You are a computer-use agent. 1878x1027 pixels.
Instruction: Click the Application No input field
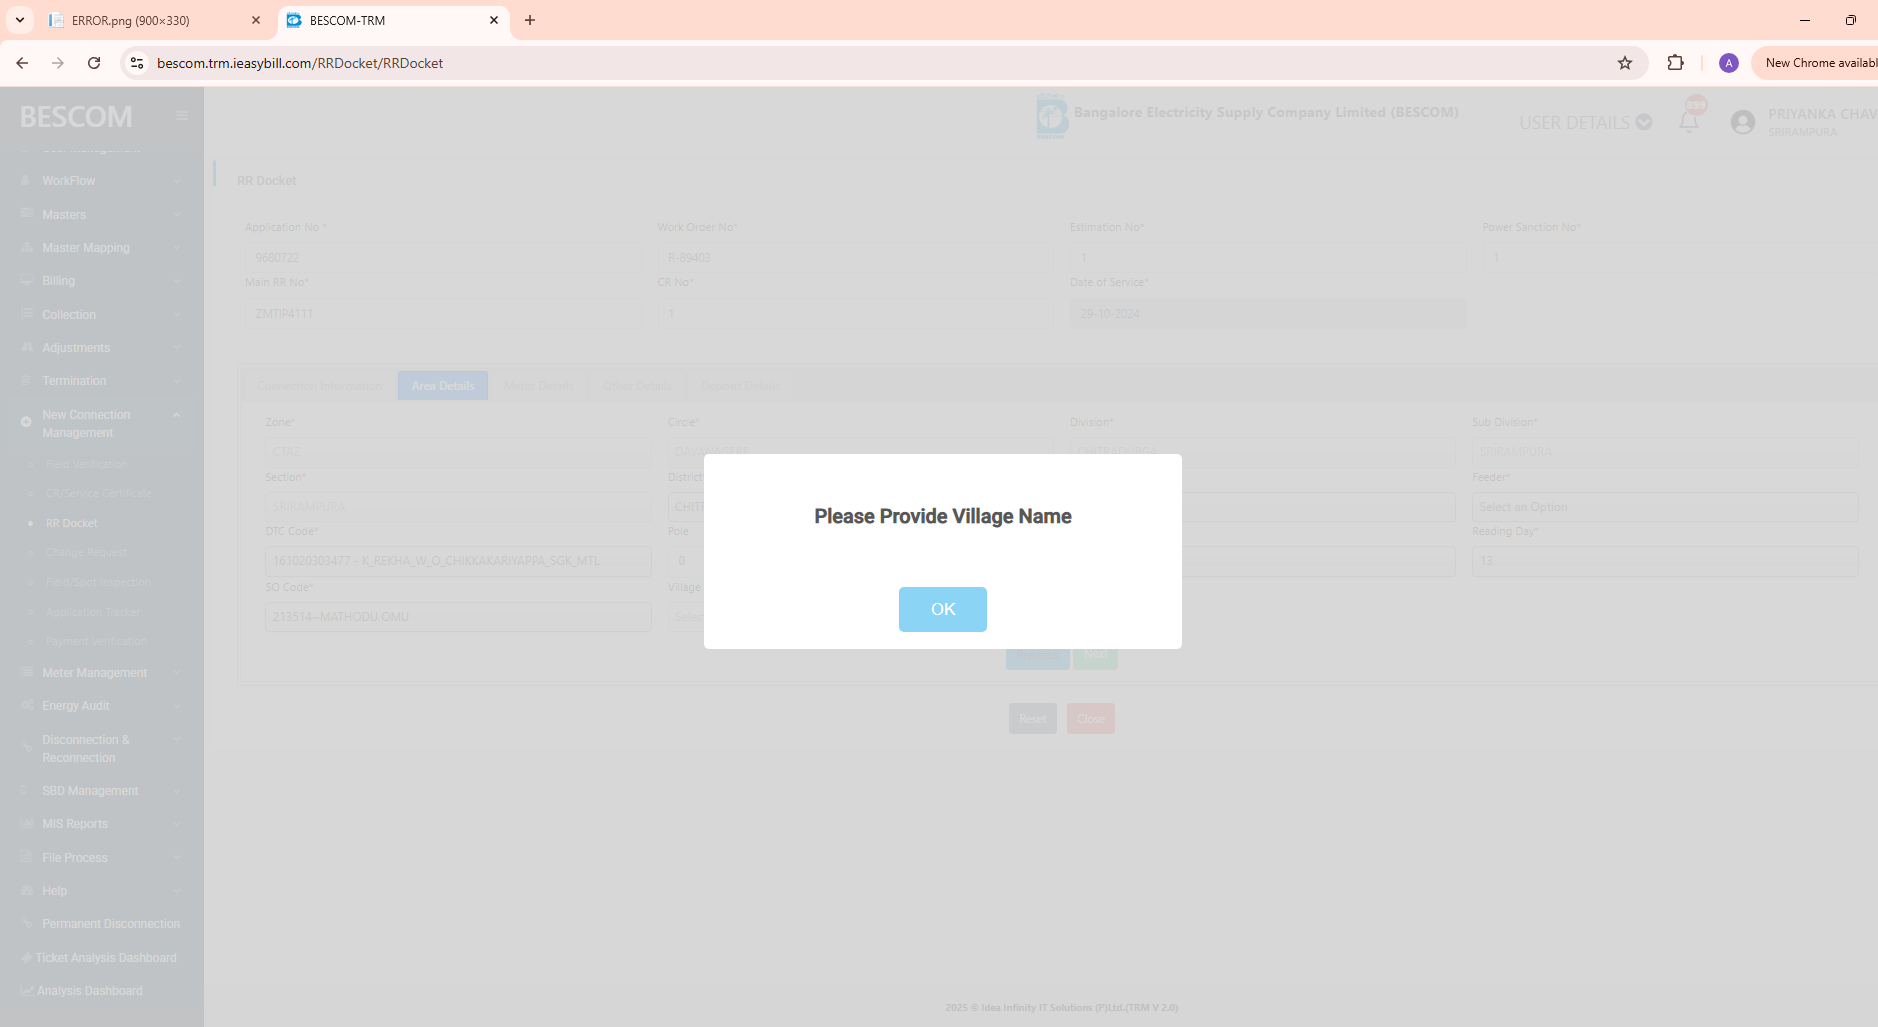click(x=443, y=258)
